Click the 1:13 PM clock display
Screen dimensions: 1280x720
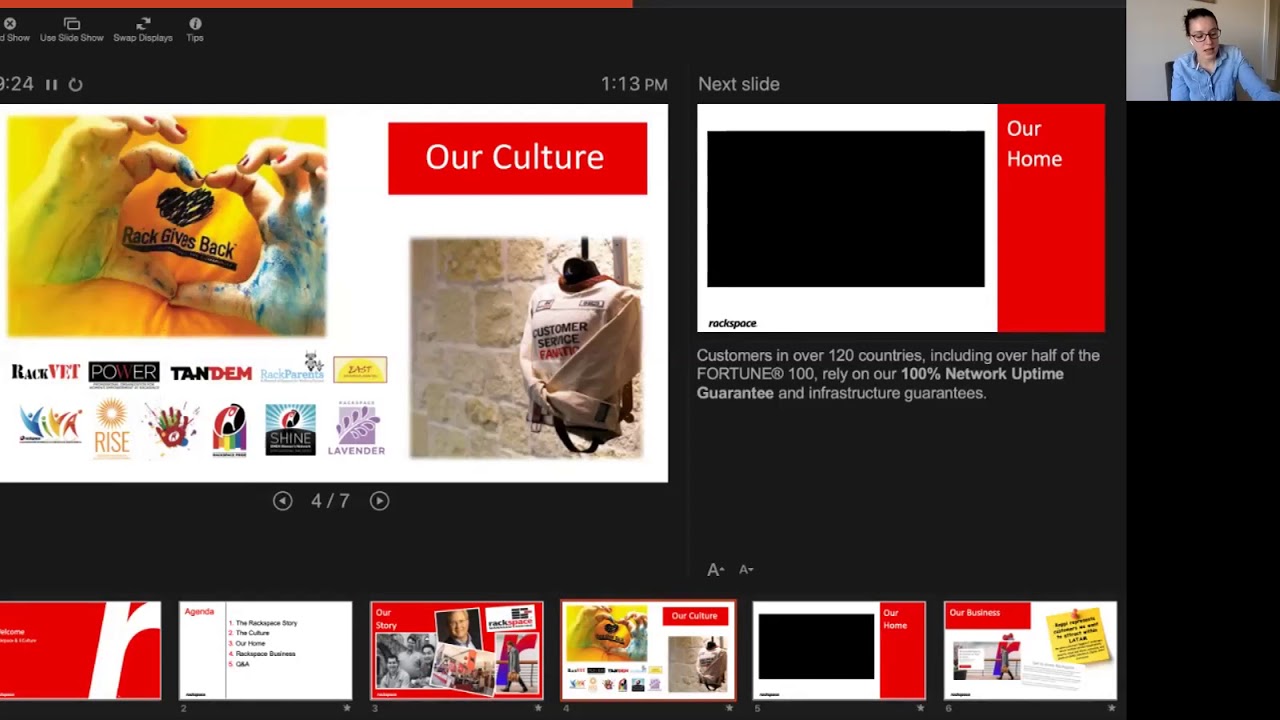(634, 85)
